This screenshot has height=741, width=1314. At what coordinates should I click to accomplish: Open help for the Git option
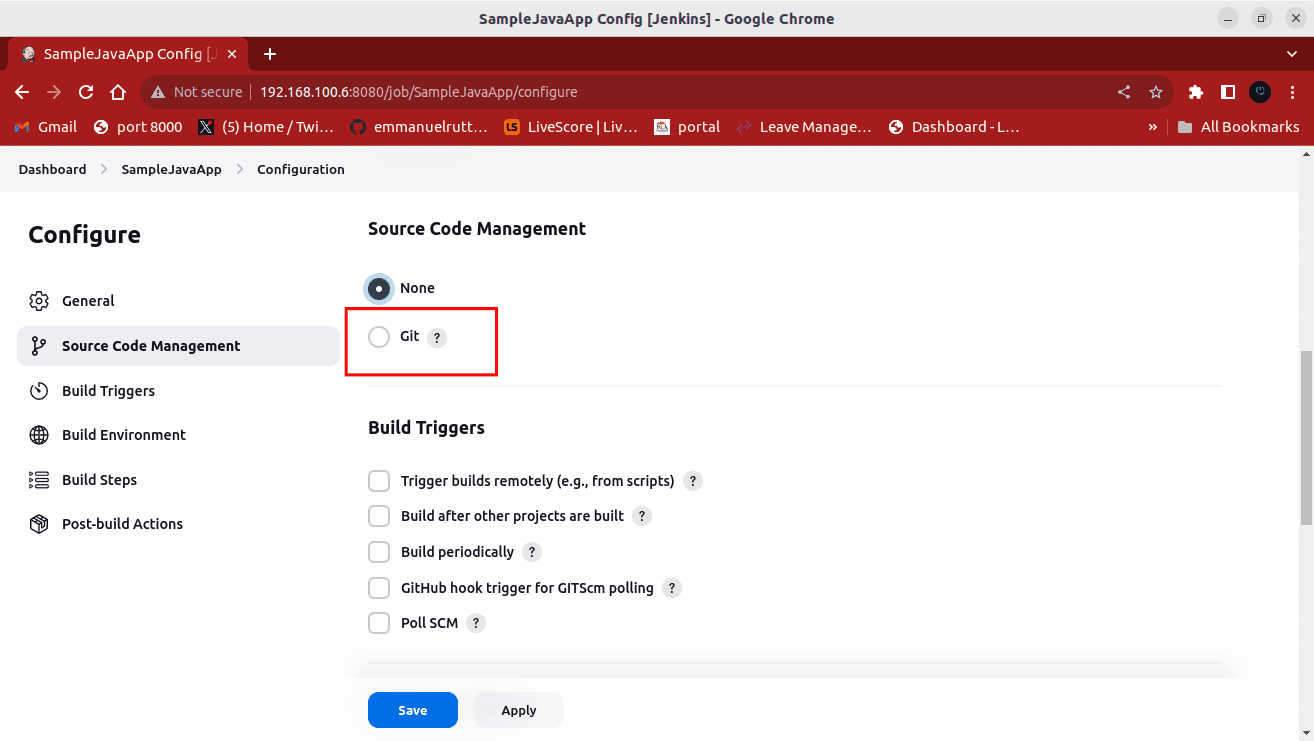[437, 338]
